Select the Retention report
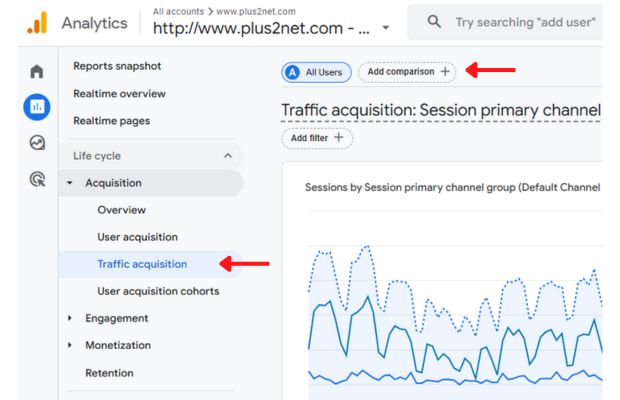Viewport: 620px width, 400px height. pyautogui.click(x=109, y=372)
